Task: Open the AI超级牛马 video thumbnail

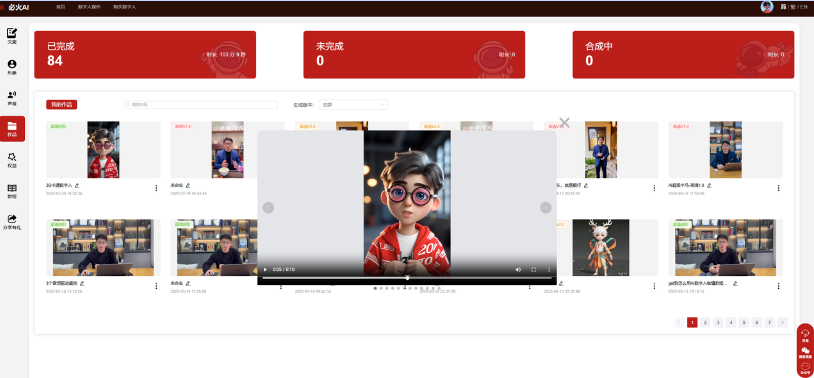Action: (x=726, y=150)
